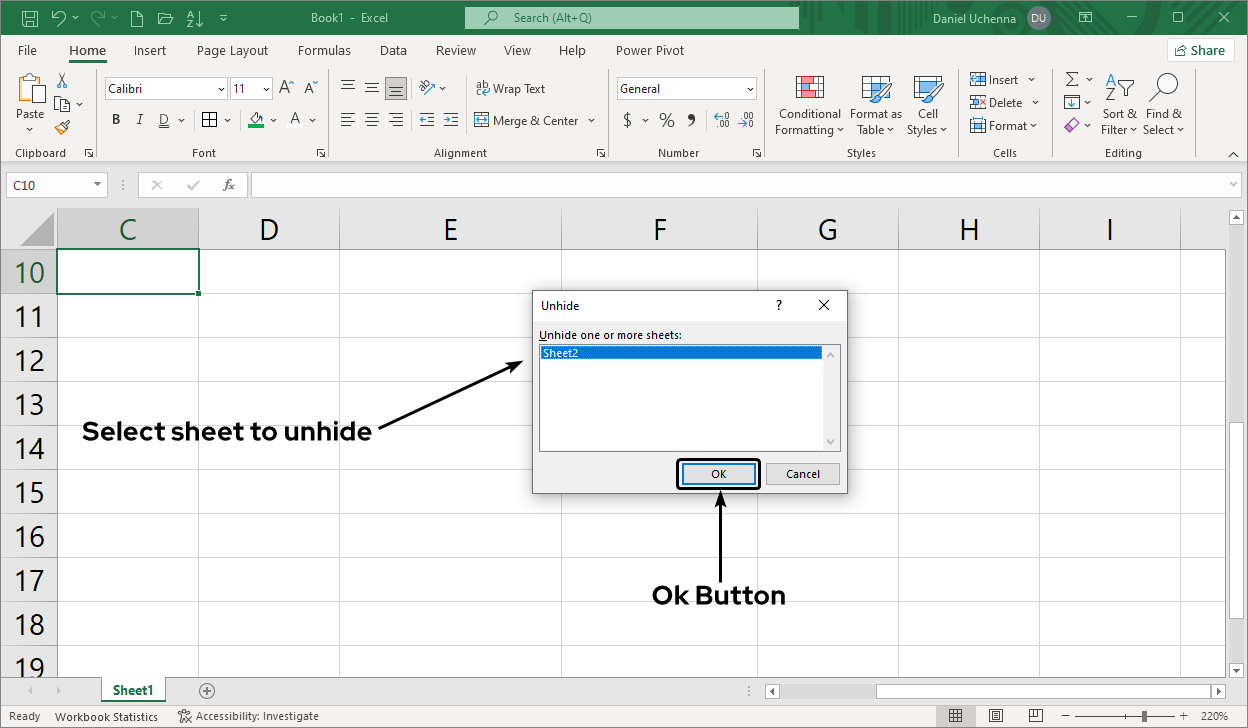This screenshot has height=728, width=1248.
Task: Click the AutoSum icon
Action: pos(1071,79)
